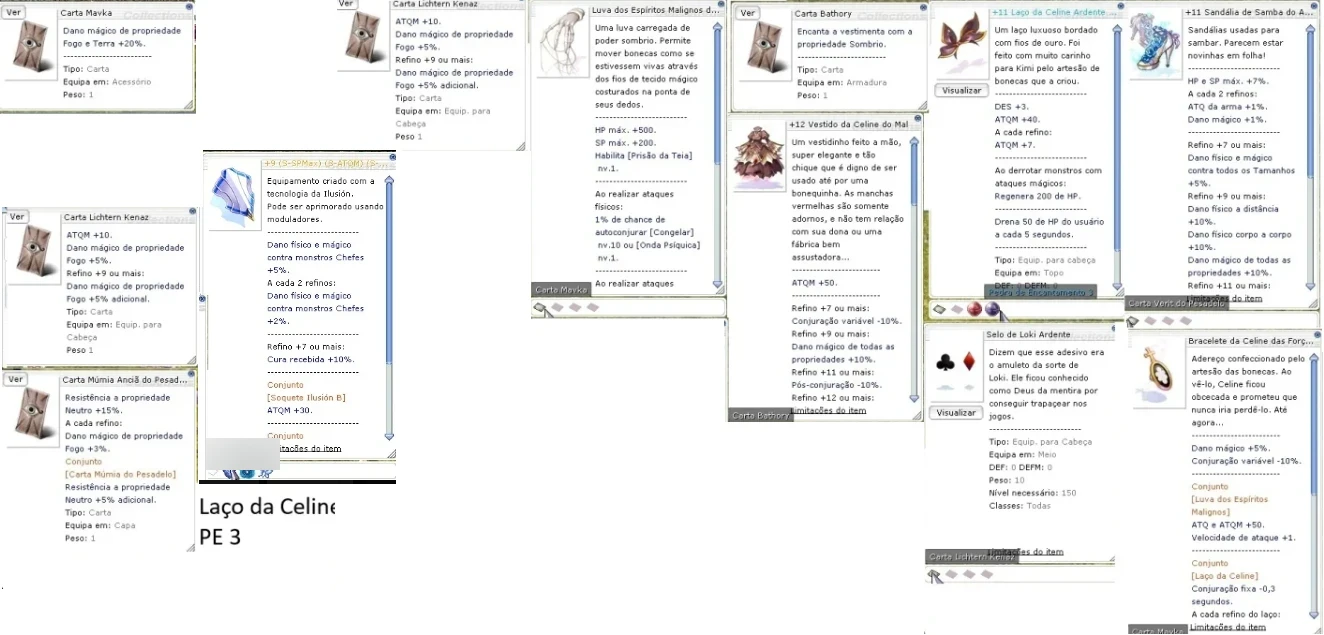Click the Sandália de Samba shoe image
Viewport: 1324px width, 635px height.
[x=1156, y=48]
